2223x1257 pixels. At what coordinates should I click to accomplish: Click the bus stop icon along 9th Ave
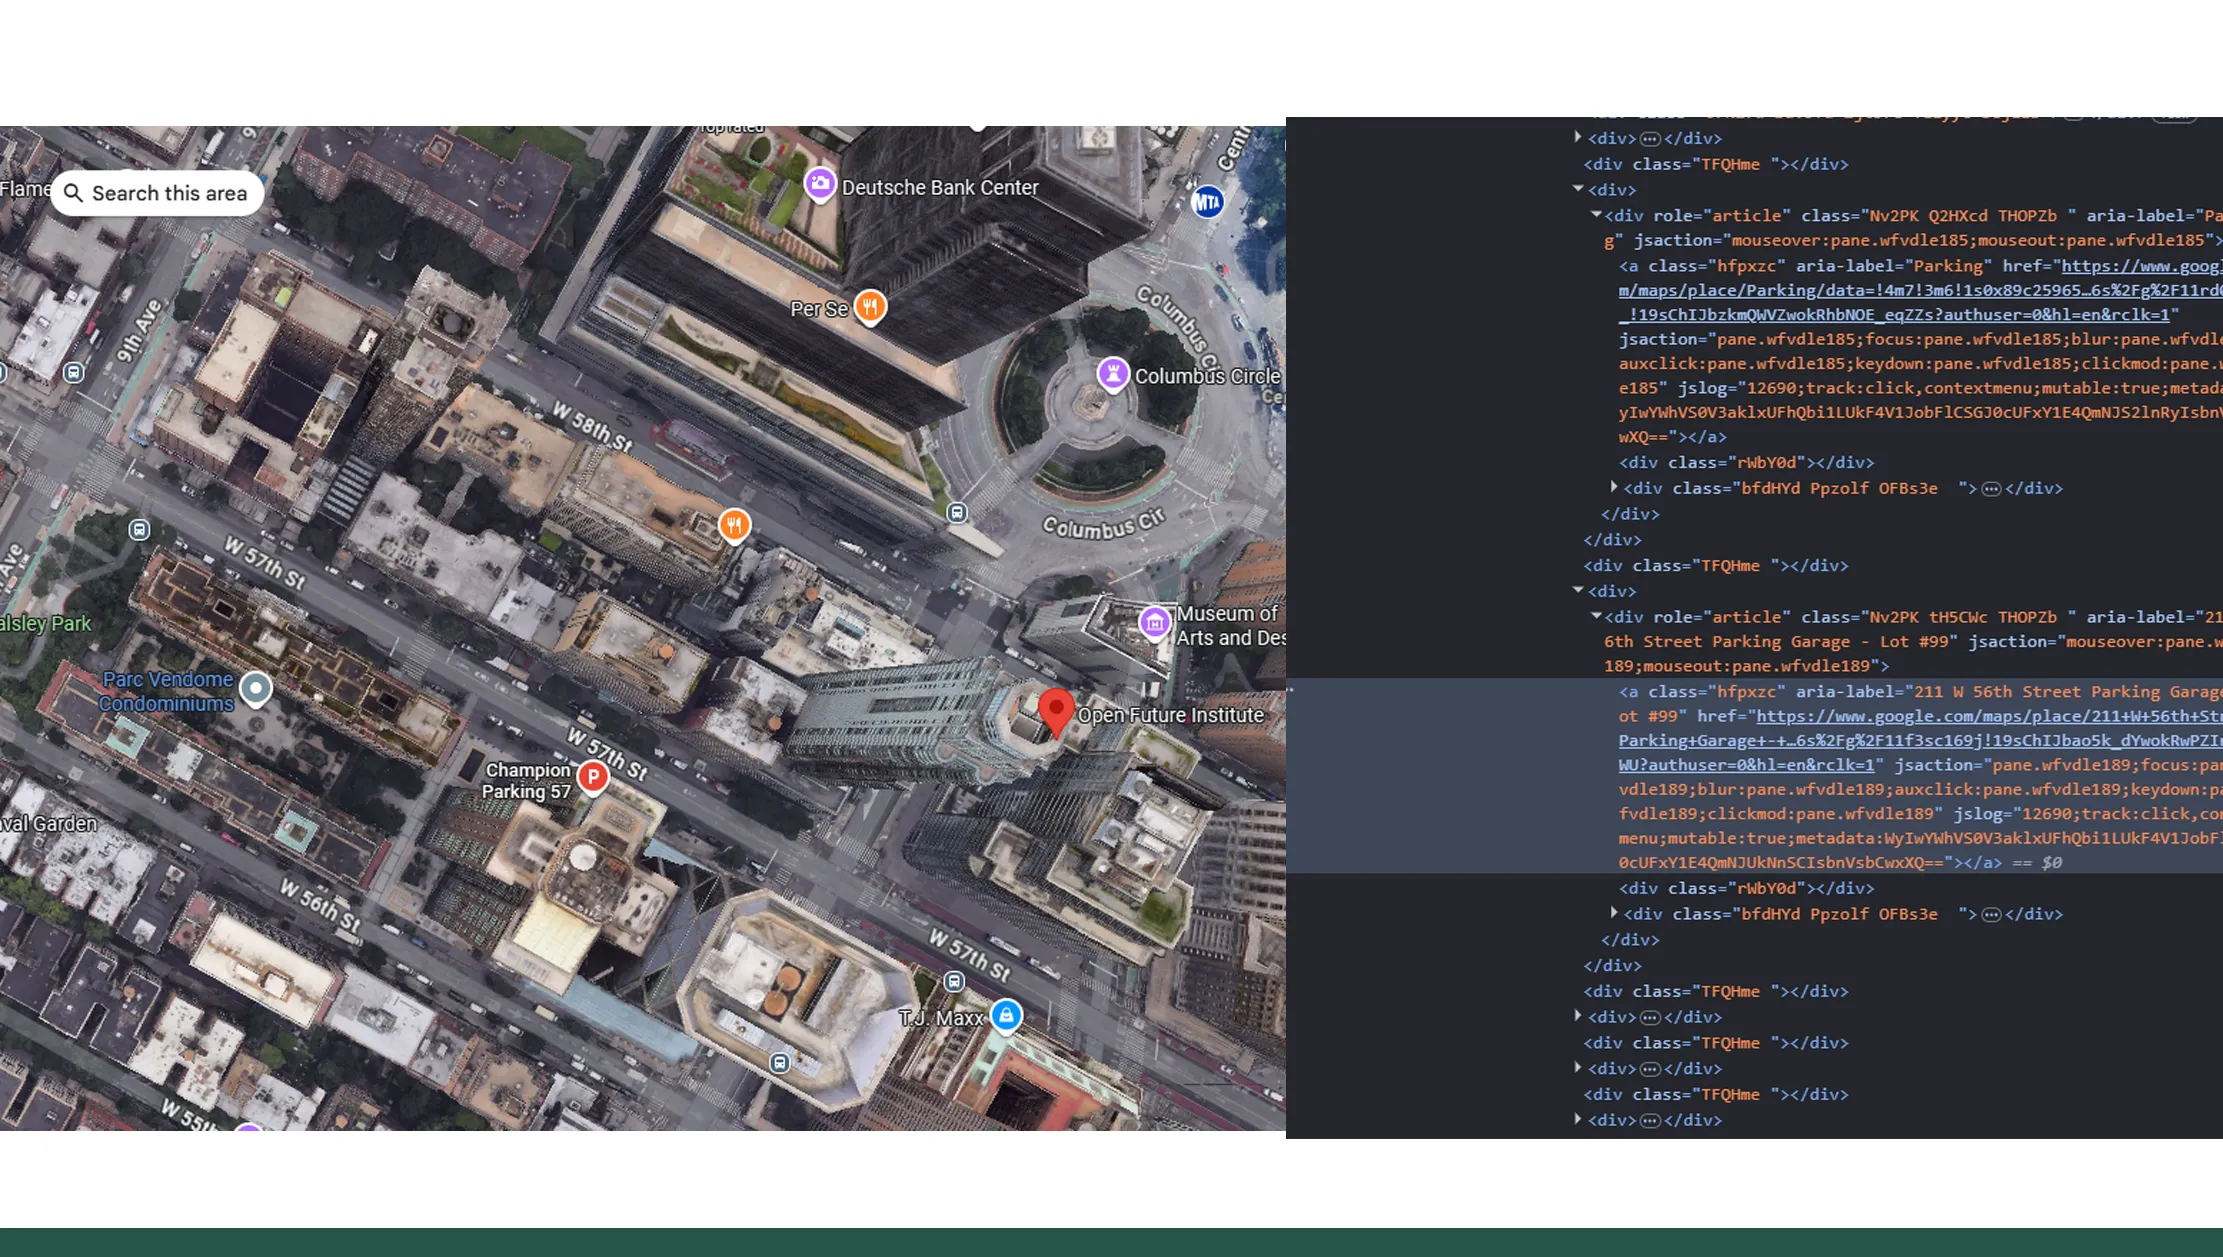[72, 373]
